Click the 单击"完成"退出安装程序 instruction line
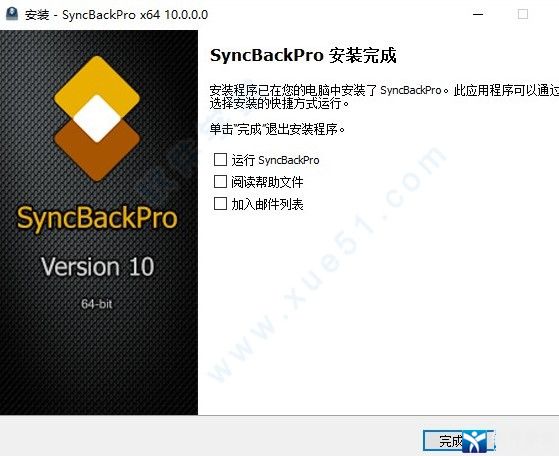This screenshot has height=456, width=559. click(277, 129)
